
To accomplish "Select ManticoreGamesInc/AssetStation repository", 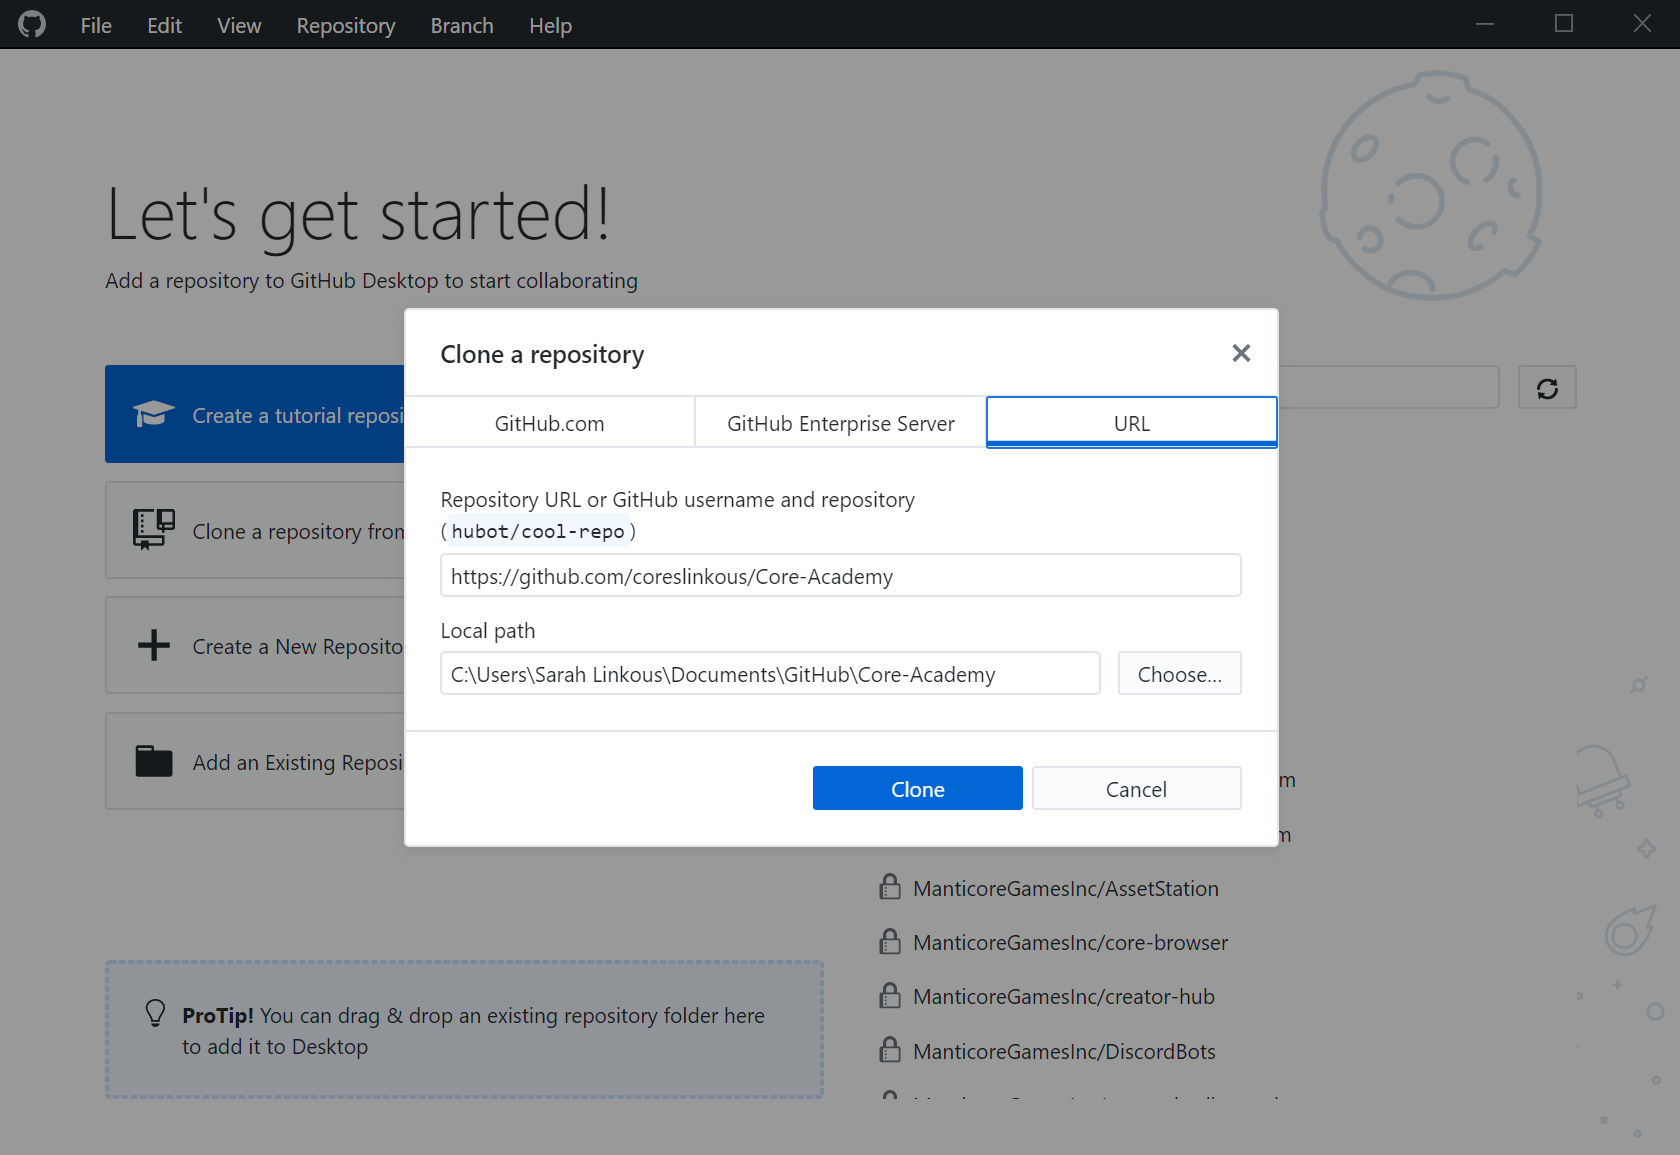I will (1066, 888).
